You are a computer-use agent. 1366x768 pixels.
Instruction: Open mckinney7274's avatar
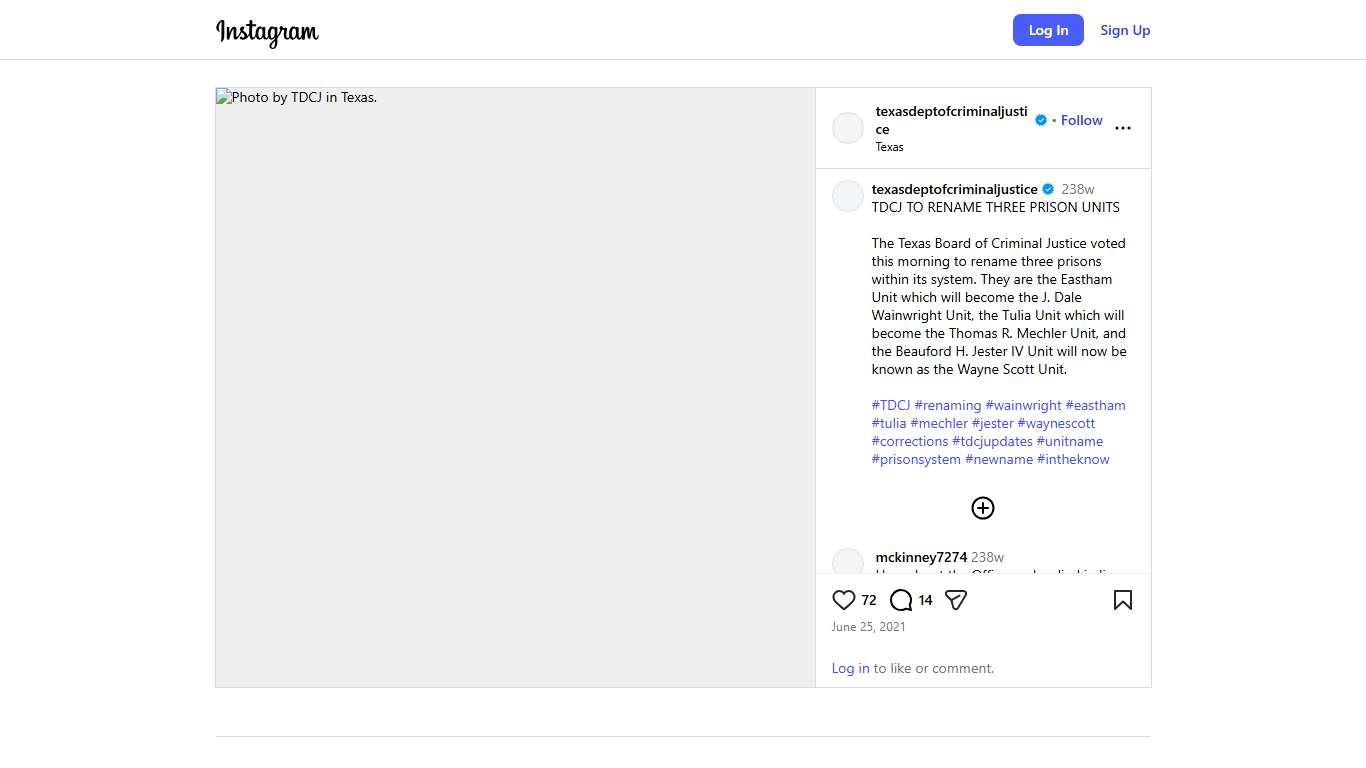[x=848, y=562]
